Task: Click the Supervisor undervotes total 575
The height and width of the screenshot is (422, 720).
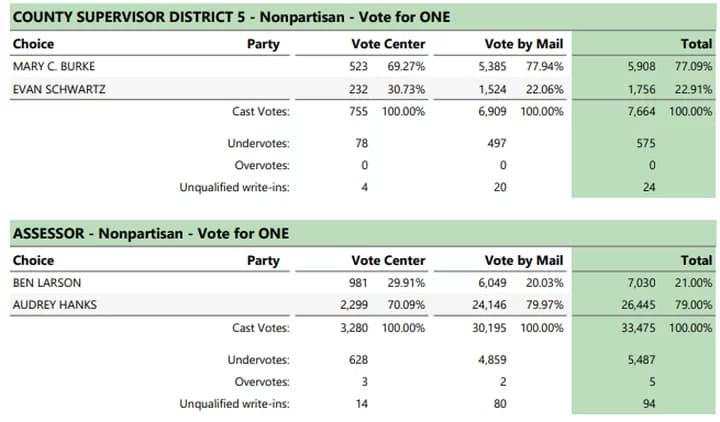Action: 646,143
